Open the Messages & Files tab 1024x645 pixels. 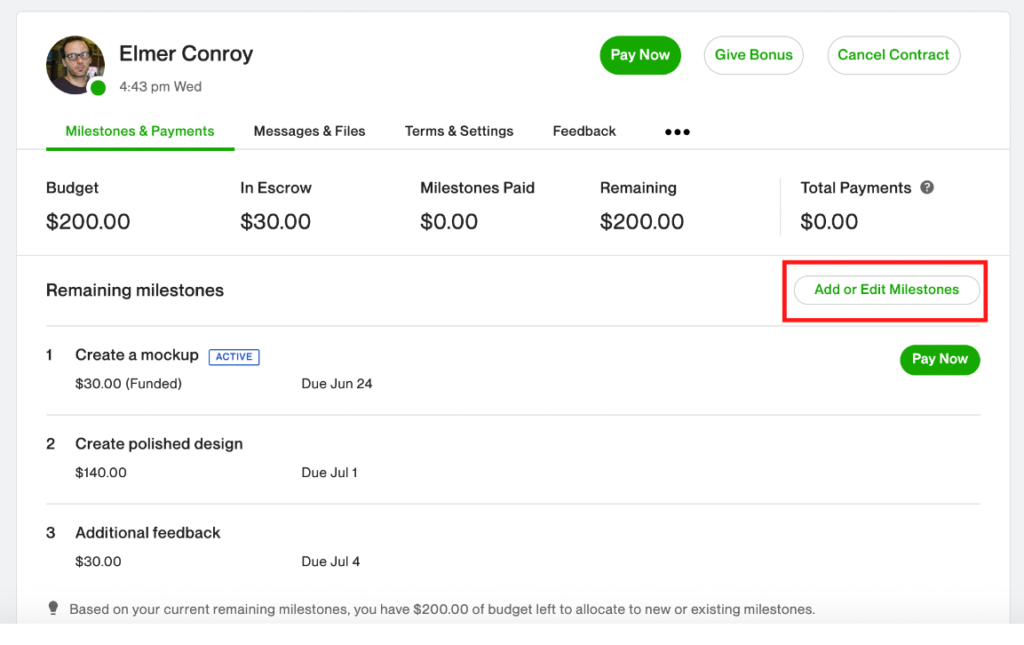coord(309,131)
